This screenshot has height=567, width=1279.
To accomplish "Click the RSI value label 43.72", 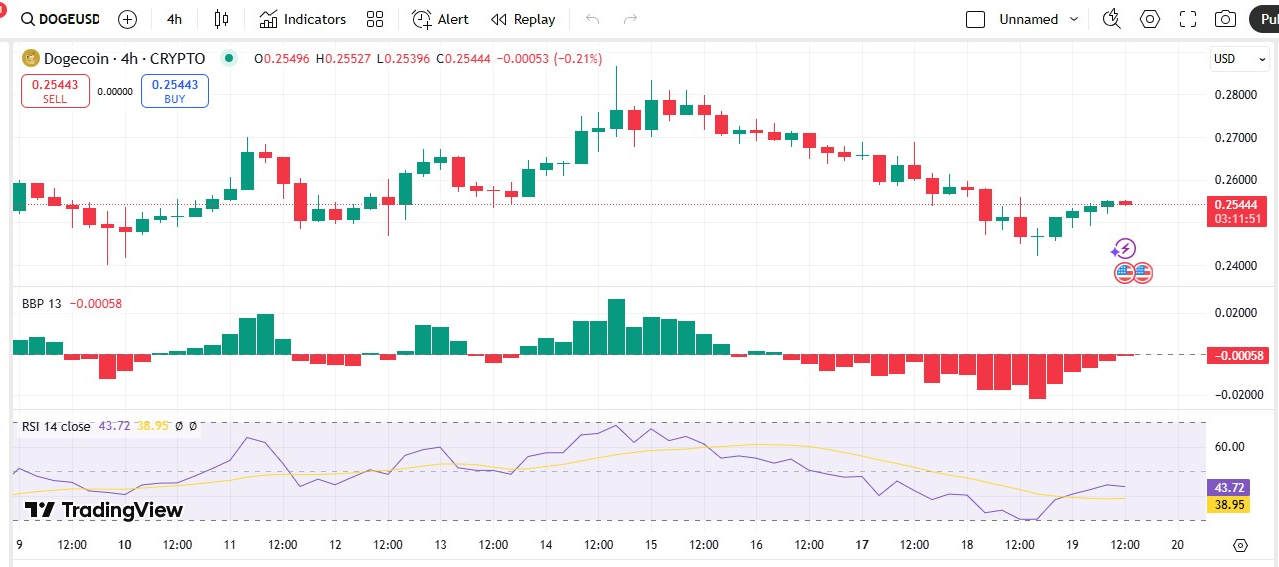I will point(1227,487).
